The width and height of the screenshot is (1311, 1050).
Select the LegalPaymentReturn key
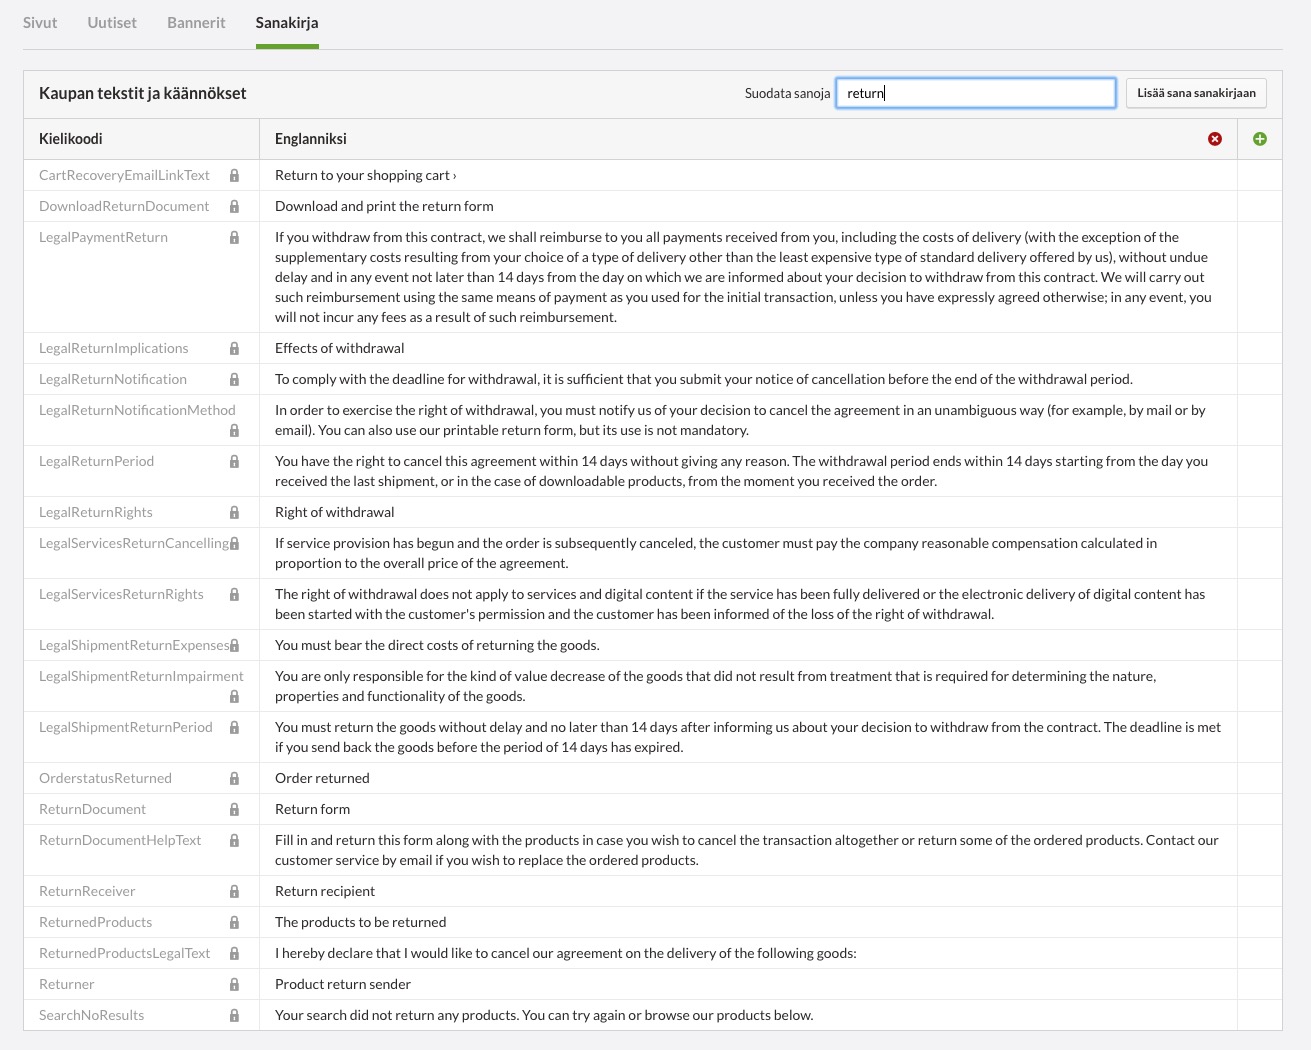103,237
